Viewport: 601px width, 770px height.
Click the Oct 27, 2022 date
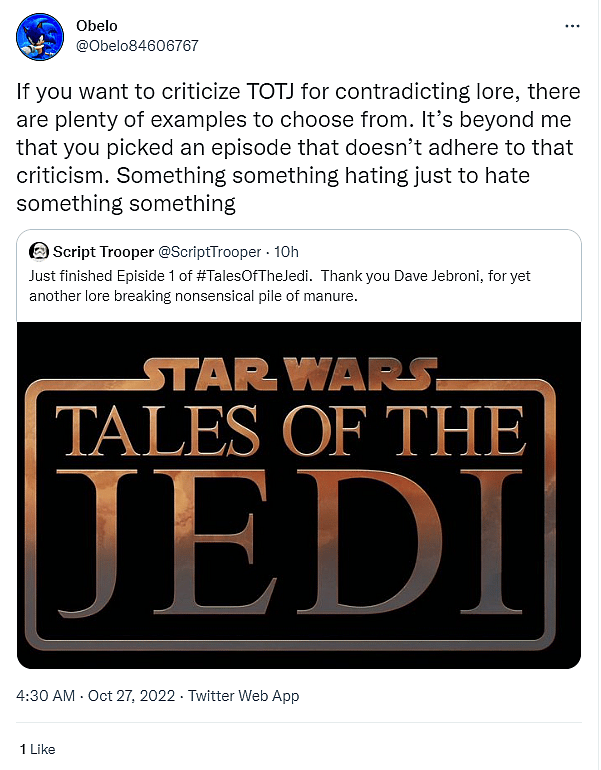pos(133,696)
